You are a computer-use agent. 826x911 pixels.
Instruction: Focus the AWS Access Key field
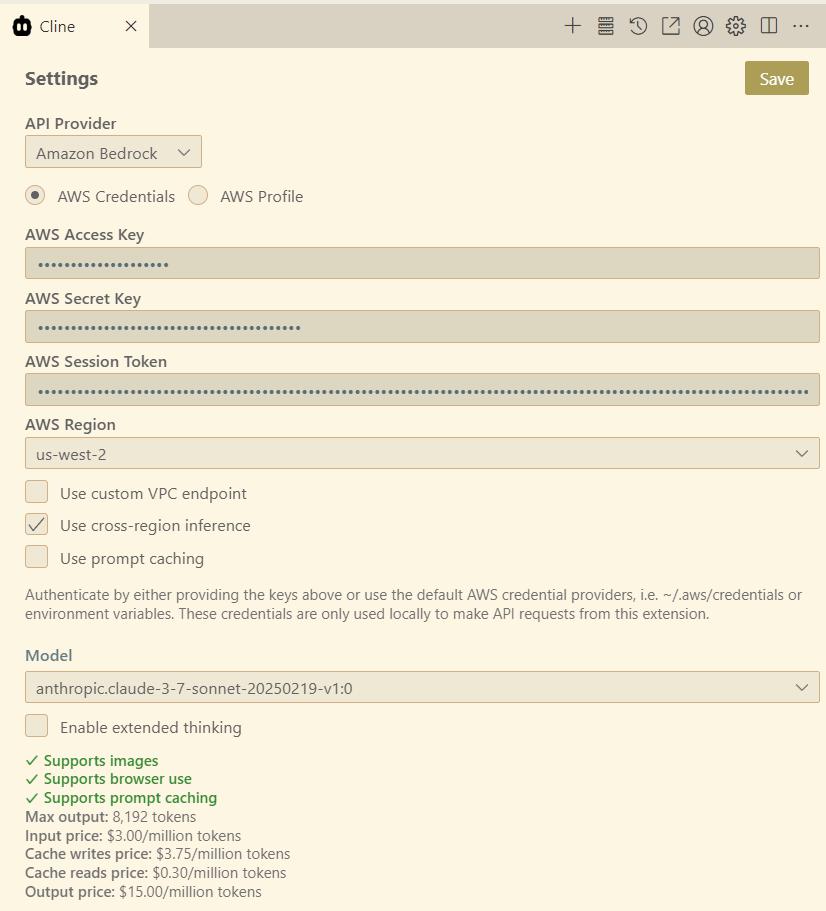(421, 264)
